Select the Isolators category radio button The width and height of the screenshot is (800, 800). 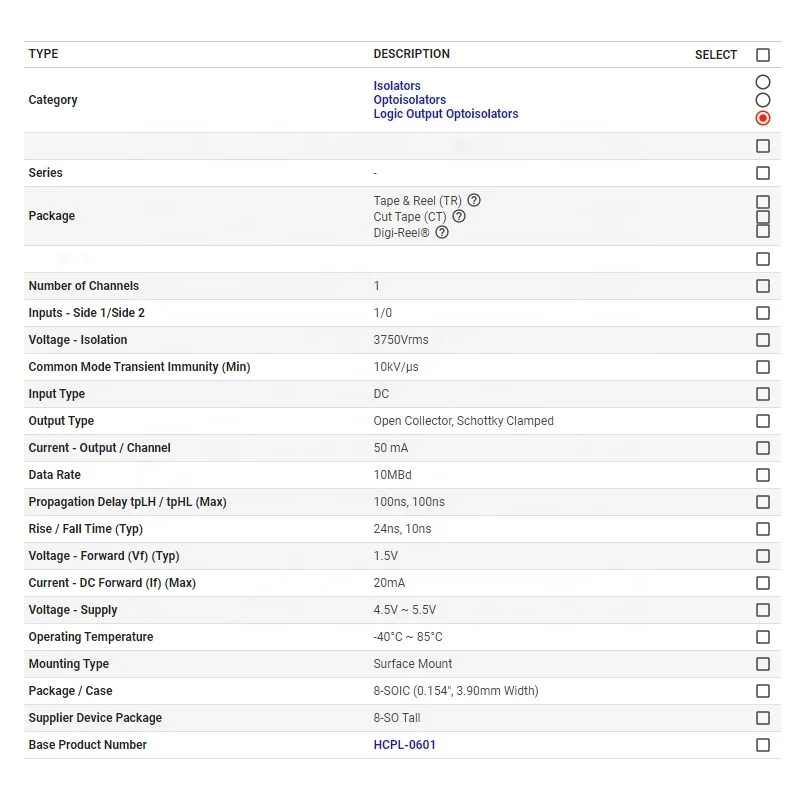tap(763, 82)
